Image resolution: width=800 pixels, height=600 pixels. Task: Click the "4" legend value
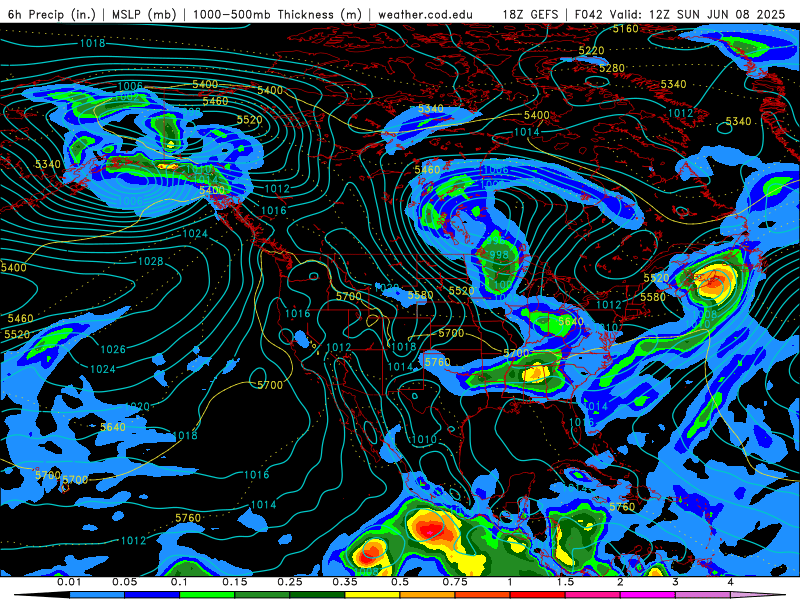[731, 582]
